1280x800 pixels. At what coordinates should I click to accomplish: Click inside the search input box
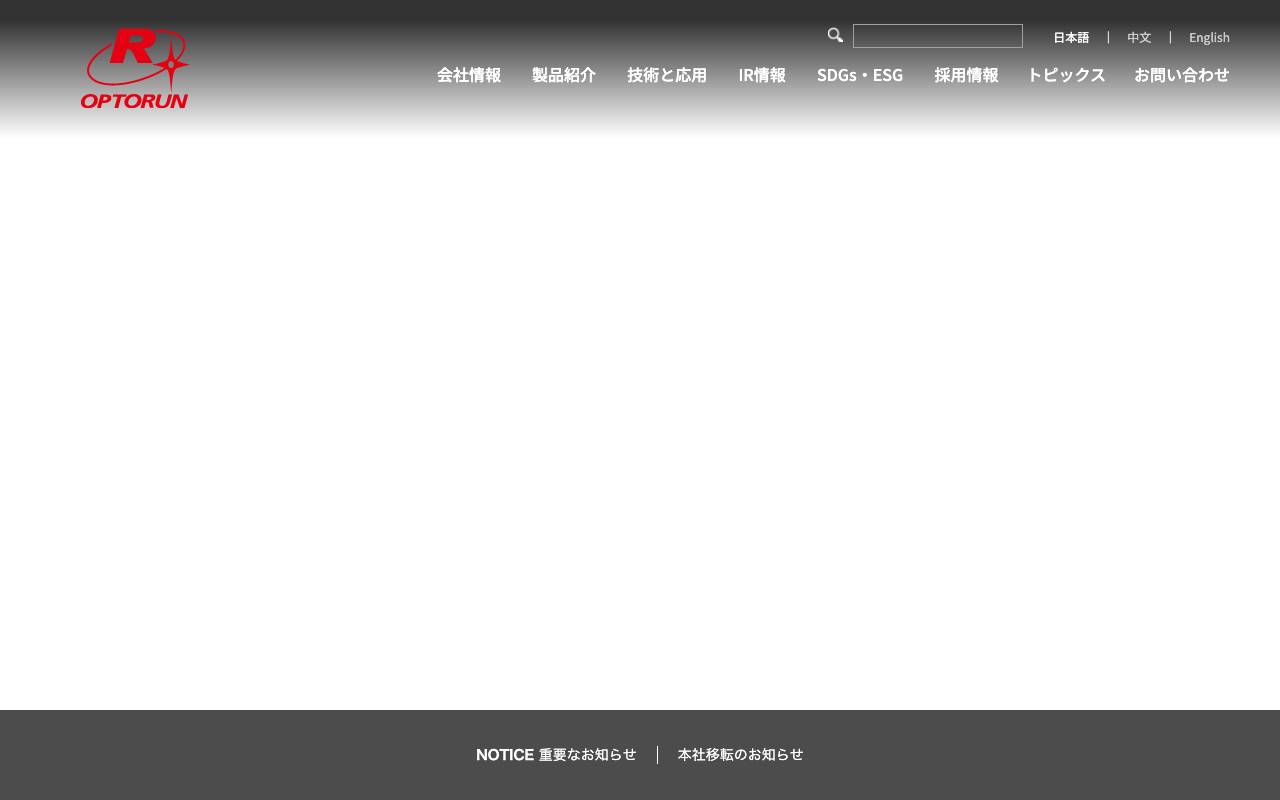(x=937, y=36)
